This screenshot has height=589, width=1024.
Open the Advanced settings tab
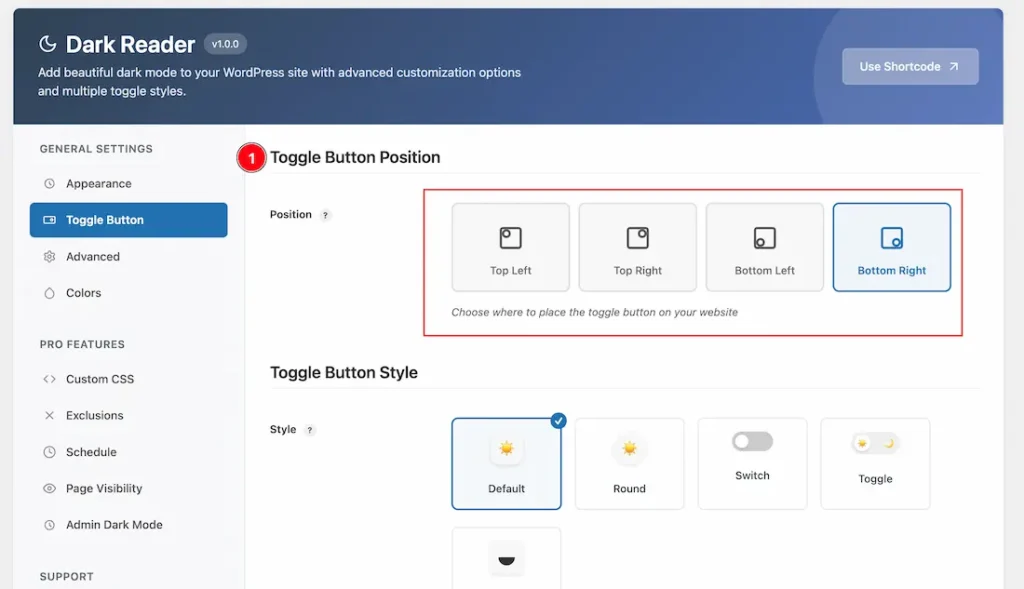point(129,257)
